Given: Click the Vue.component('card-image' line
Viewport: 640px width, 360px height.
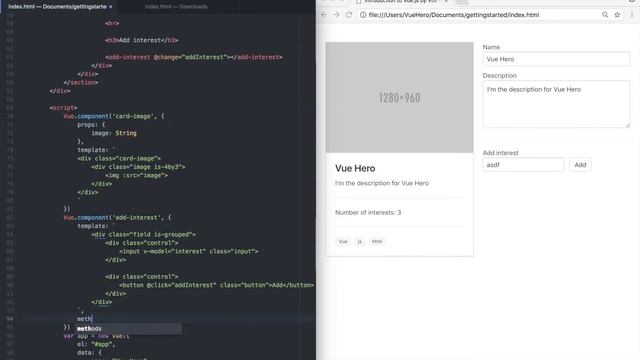Looking at the screenshot, I should 113,116.
